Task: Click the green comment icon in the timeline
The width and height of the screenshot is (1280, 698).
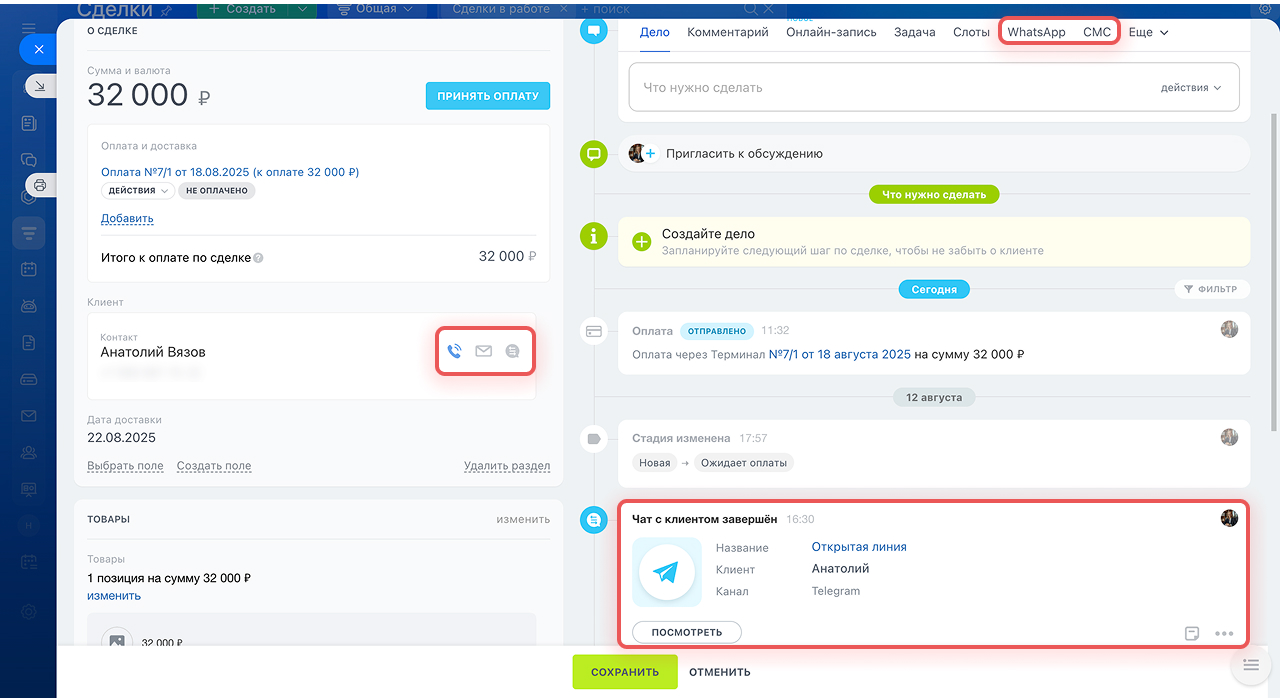Action: 594,154
